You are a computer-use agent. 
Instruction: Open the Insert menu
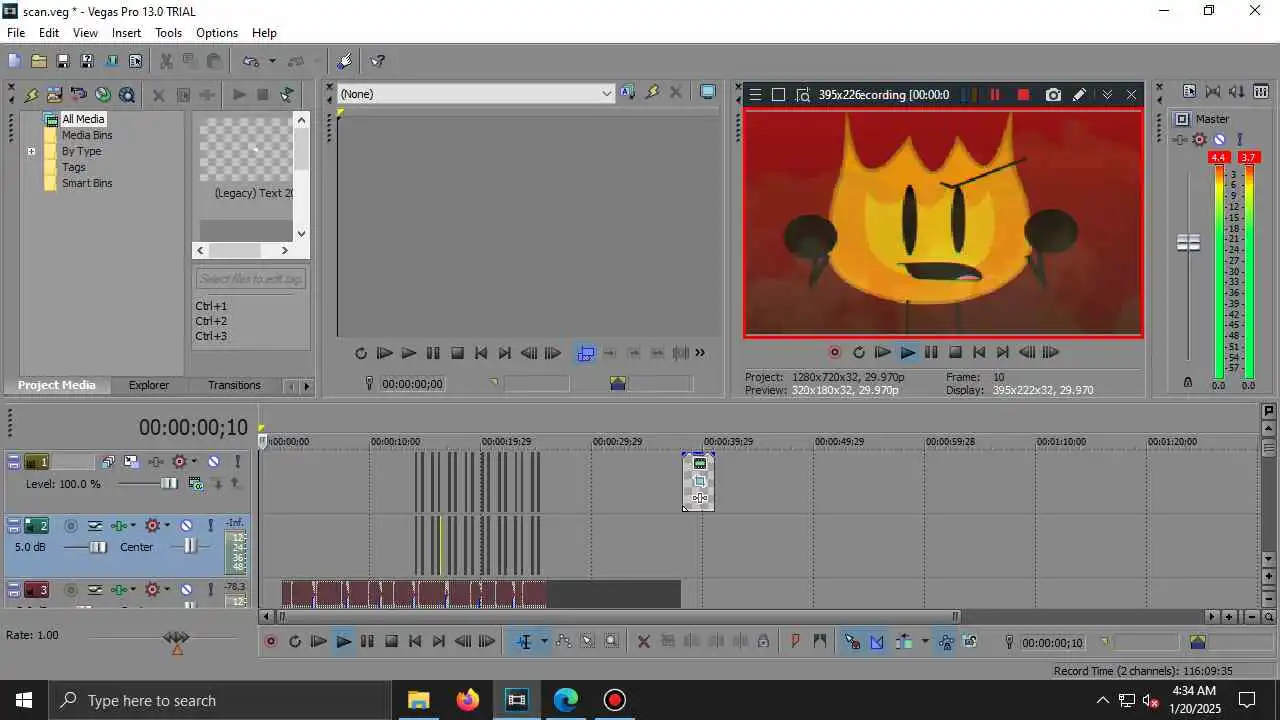pos(126,33)
